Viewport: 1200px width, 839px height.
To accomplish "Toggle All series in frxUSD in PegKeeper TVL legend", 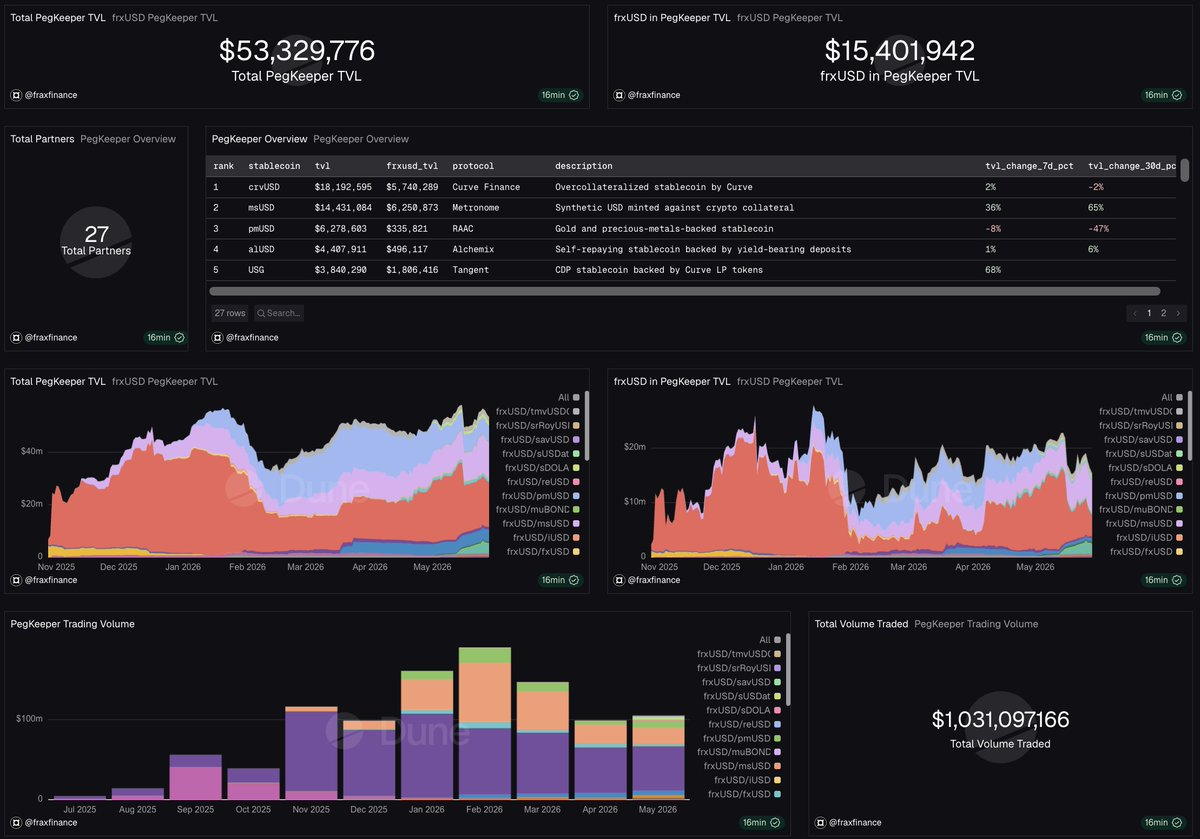I will [x=1172, y=397].
